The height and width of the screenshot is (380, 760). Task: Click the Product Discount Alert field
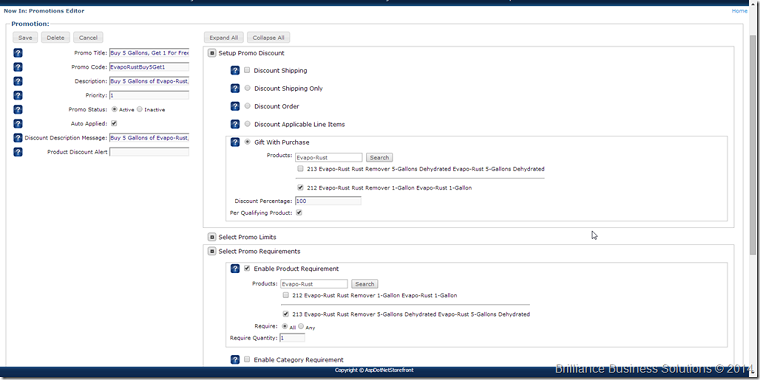(x=149, y=152)
